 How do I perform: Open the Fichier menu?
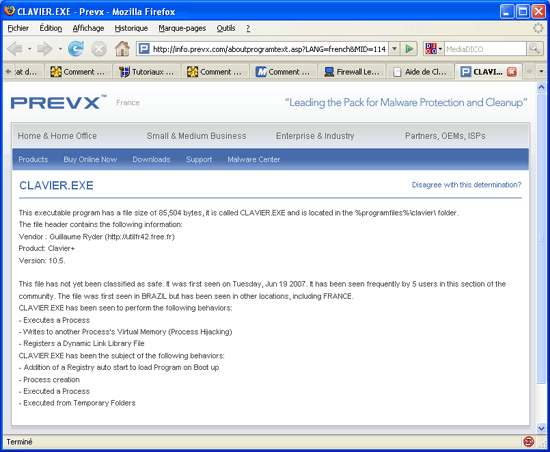(x=18, y=28)
